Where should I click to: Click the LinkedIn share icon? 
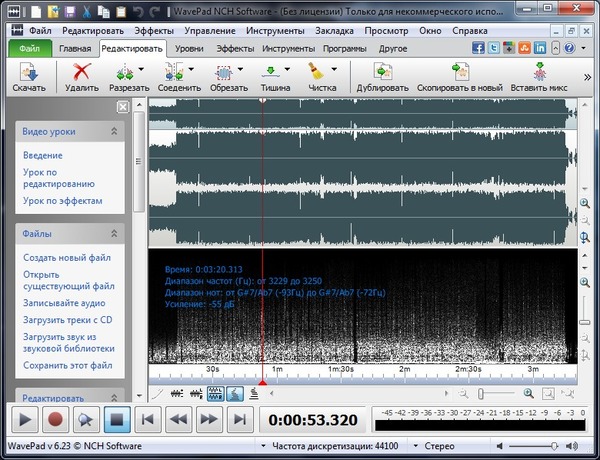(540, 48)
